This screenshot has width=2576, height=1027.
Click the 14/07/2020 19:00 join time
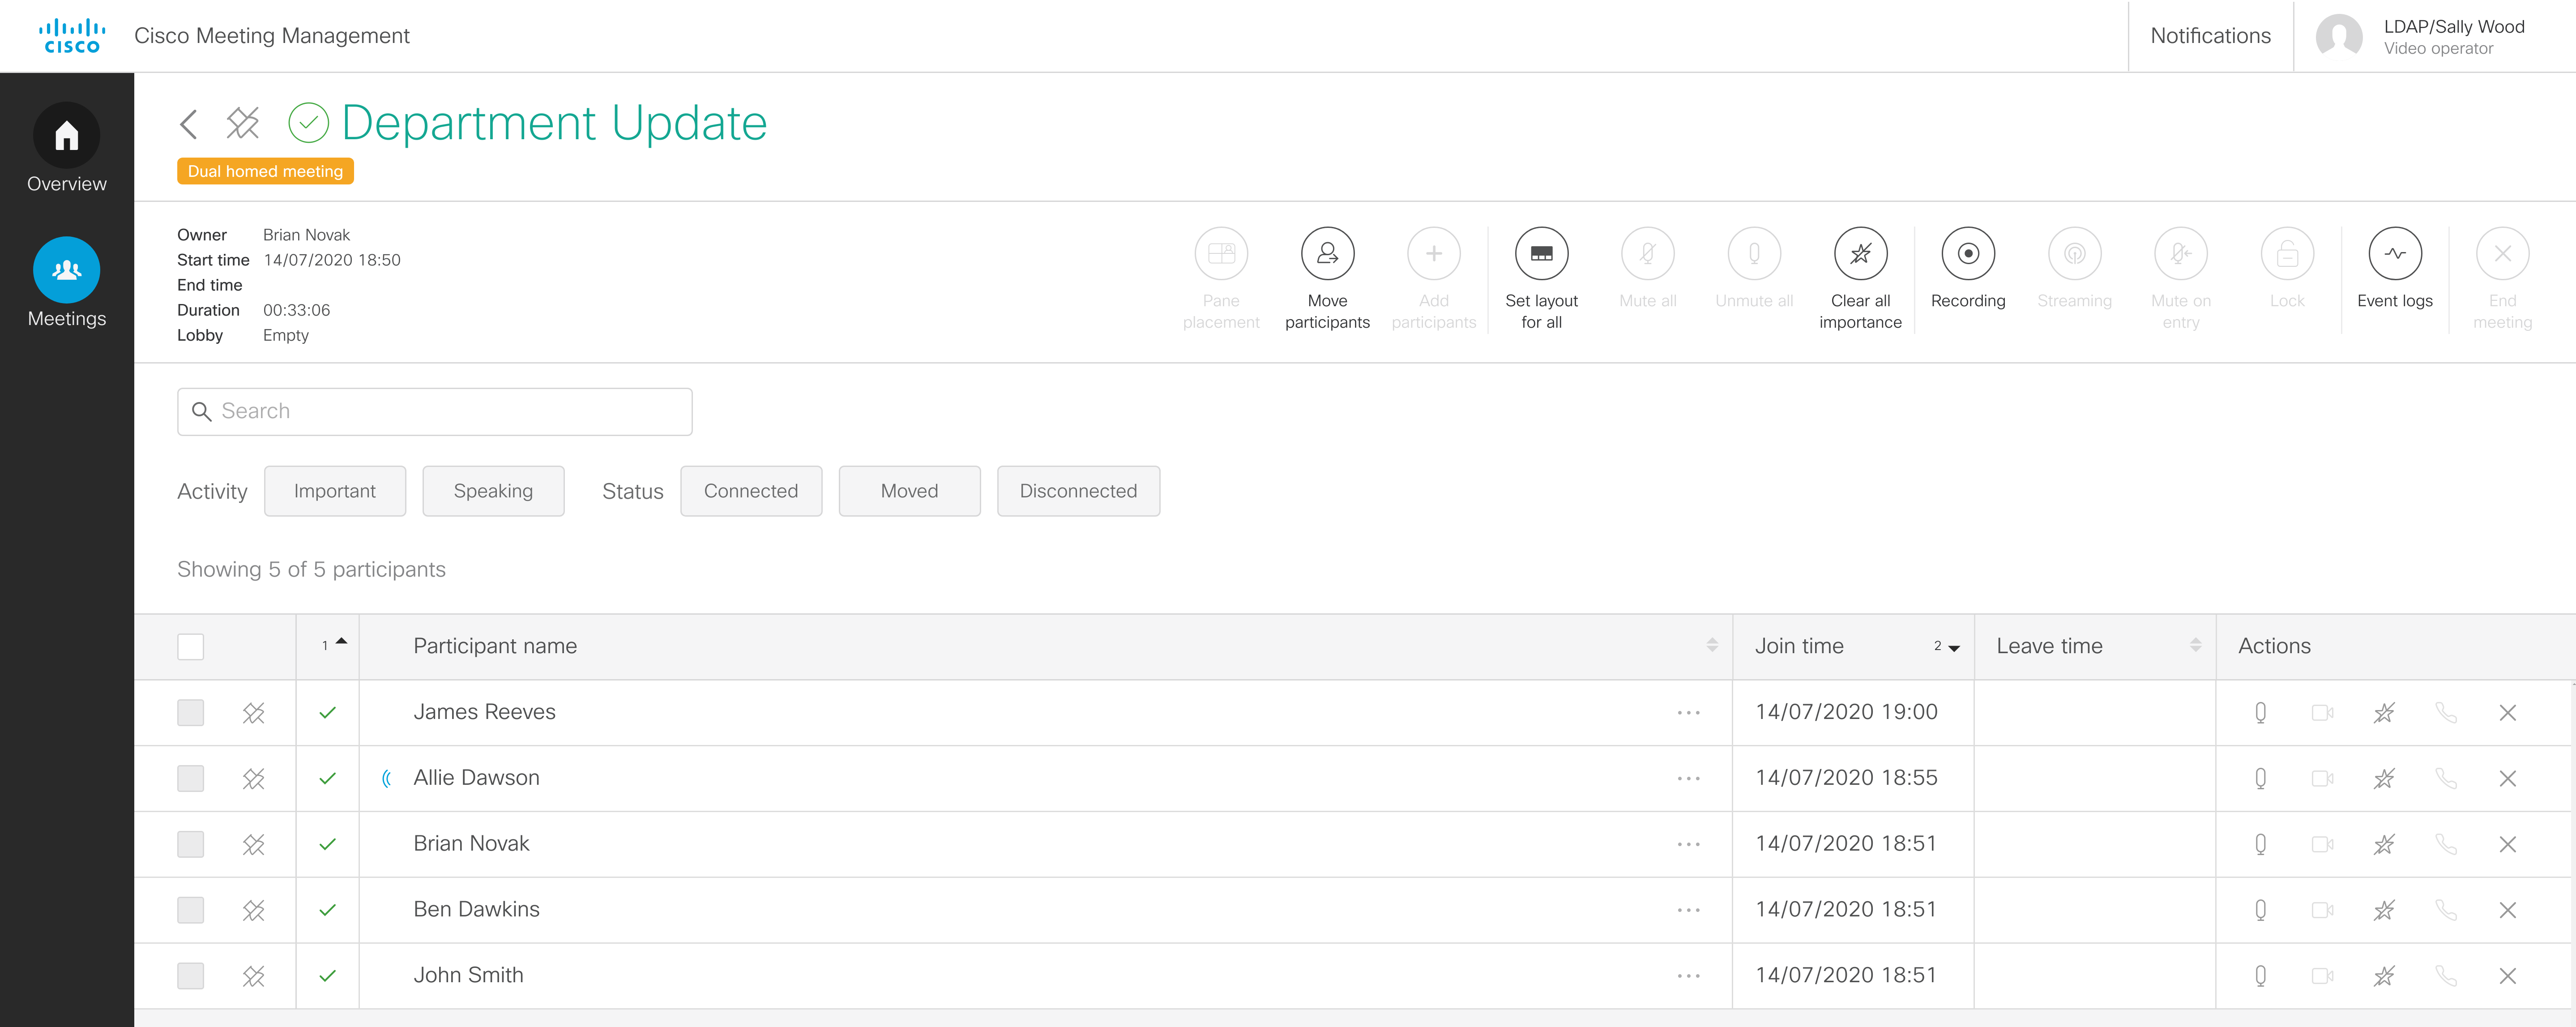point(1846,712)
